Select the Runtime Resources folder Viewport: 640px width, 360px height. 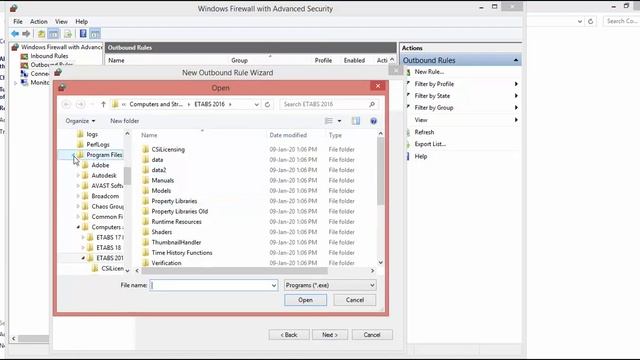coord(176,222)
